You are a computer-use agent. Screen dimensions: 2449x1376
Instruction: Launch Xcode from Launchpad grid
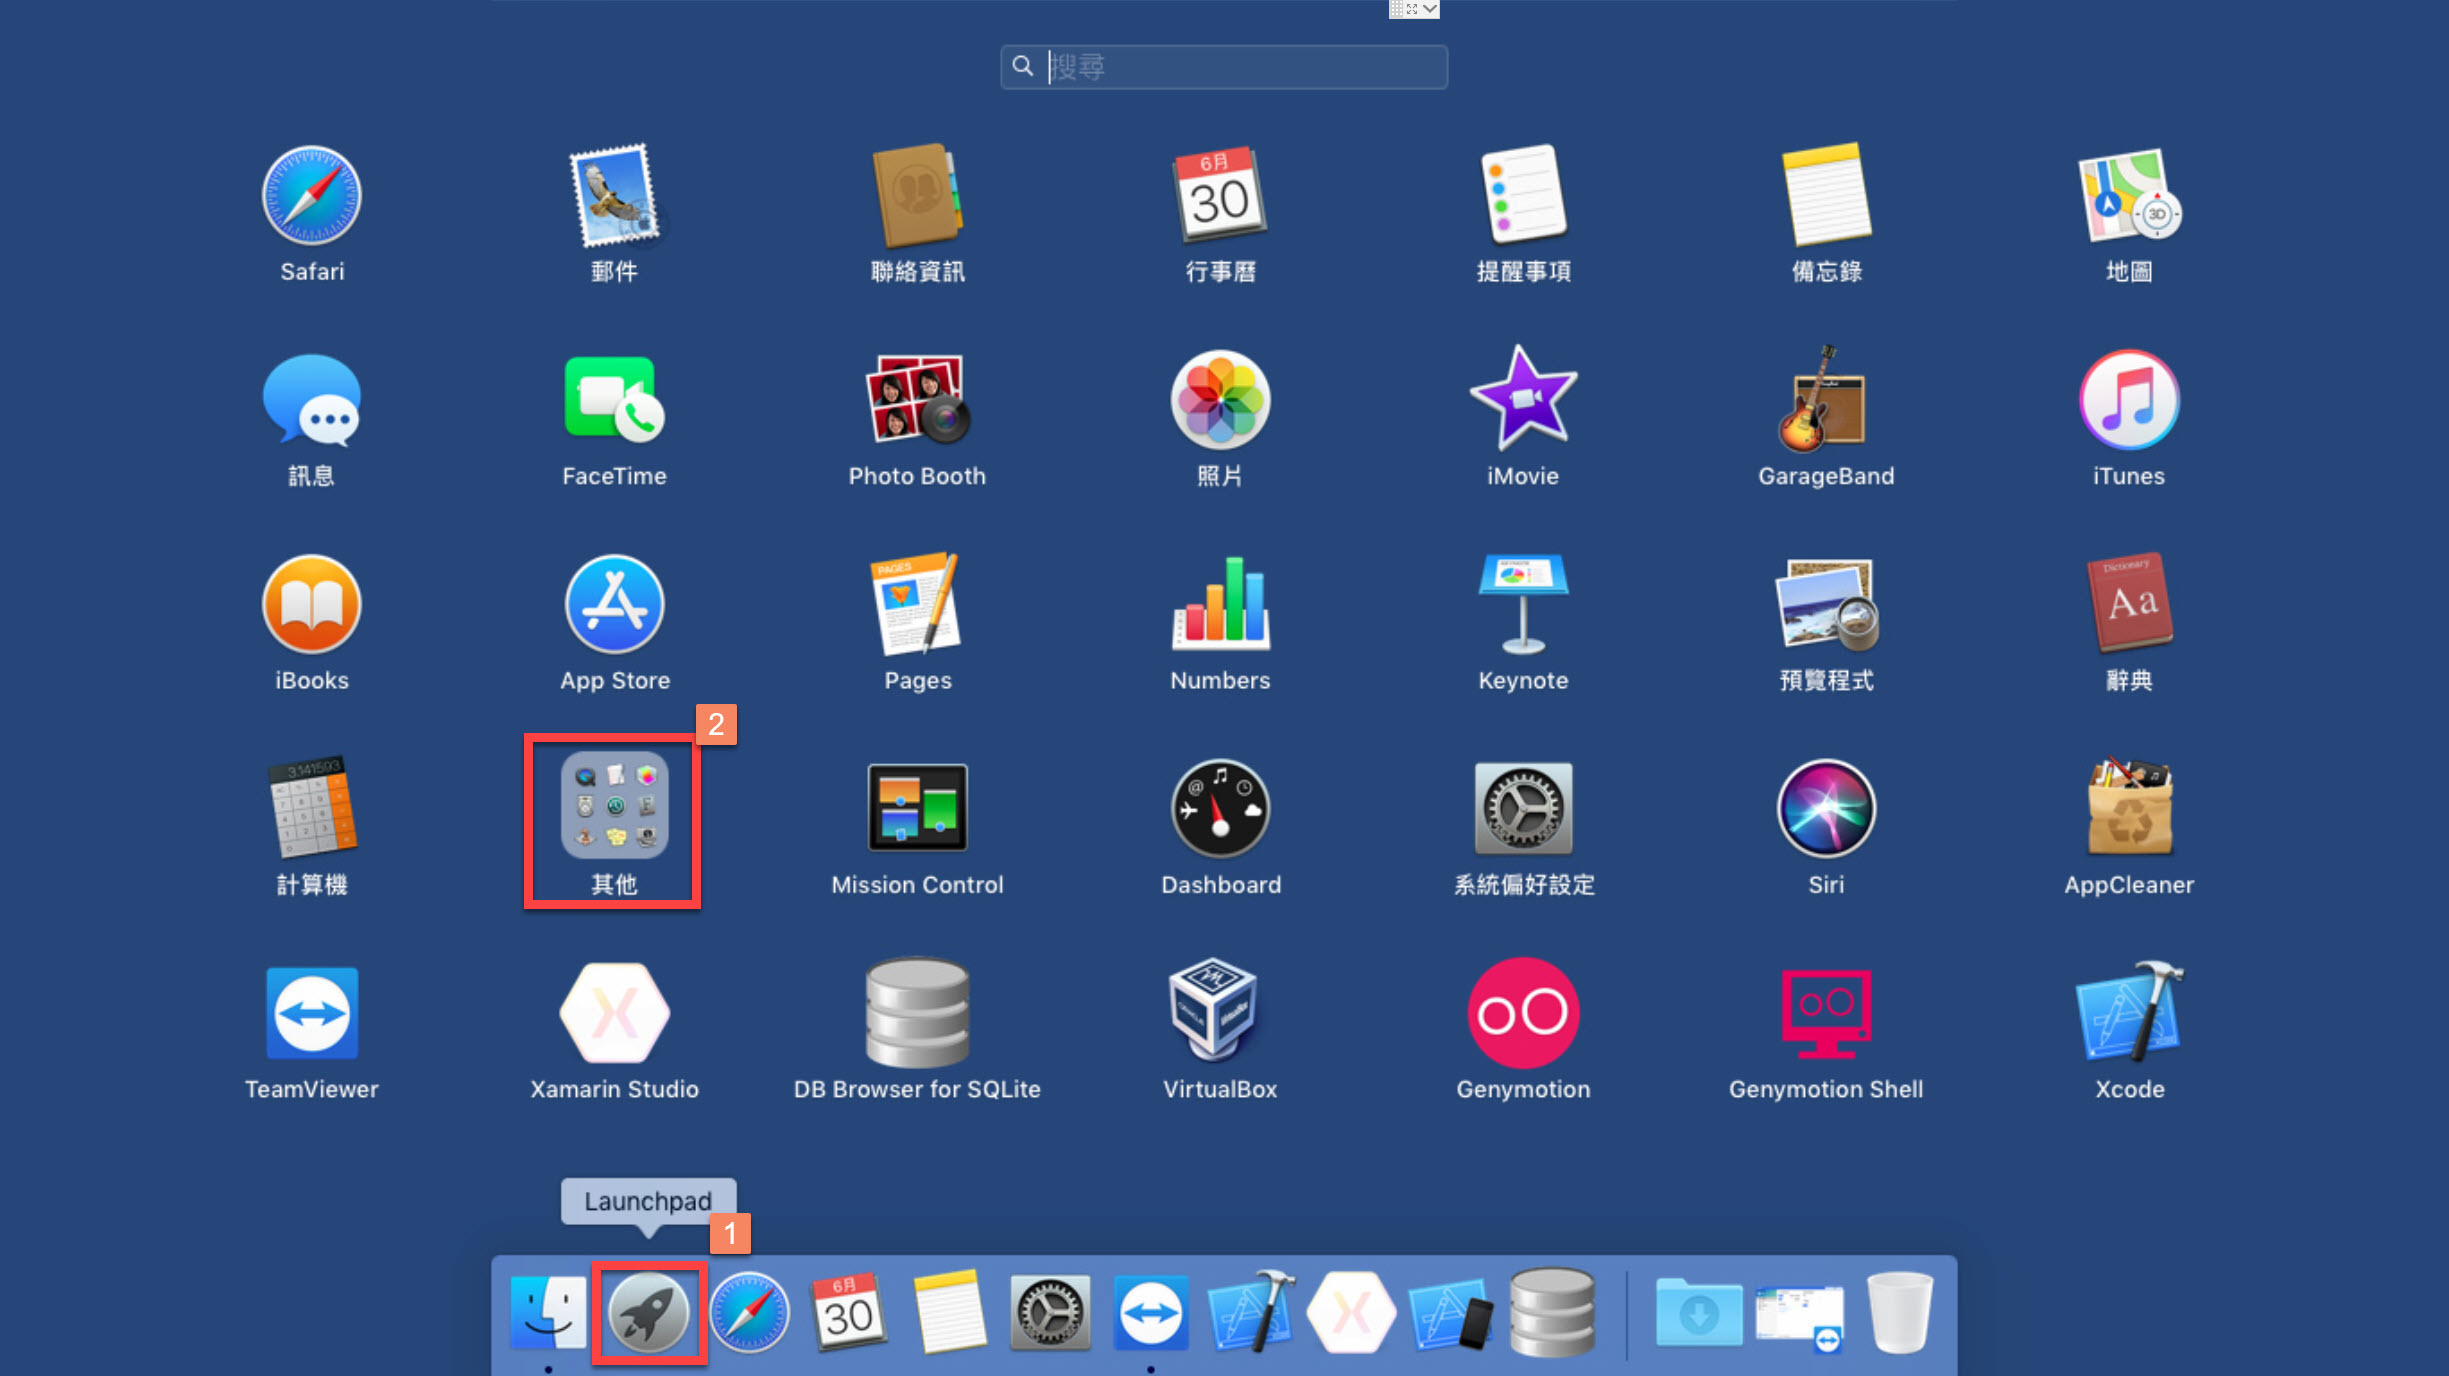pos(2129,1010)
